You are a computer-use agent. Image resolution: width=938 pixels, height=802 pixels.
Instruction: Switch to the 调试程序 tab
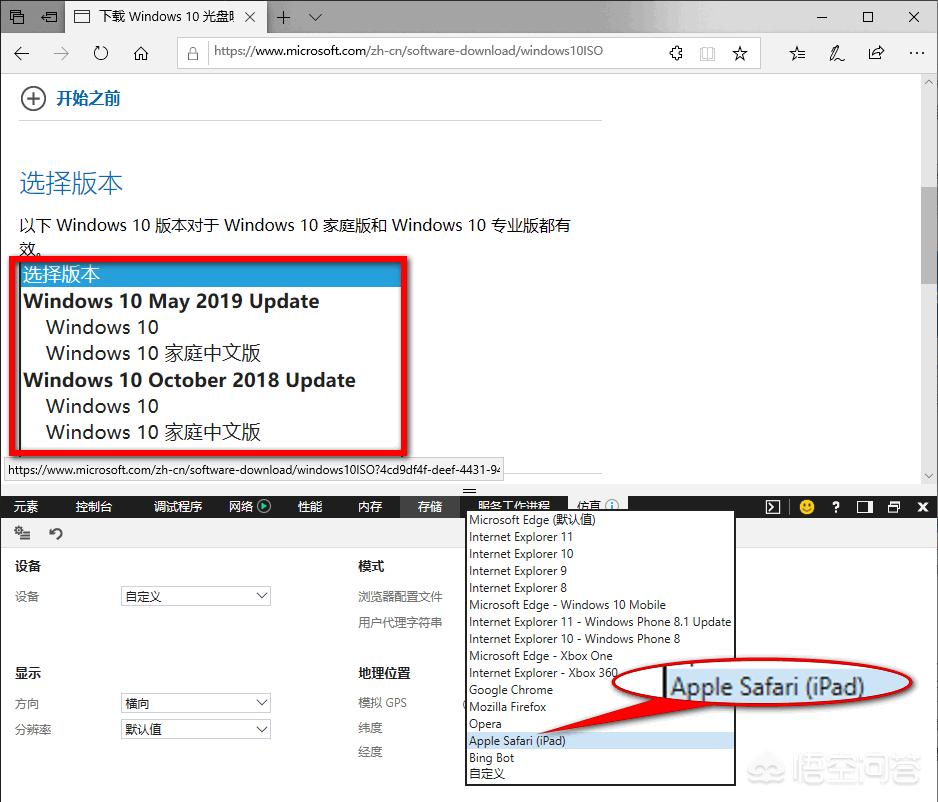coord(178,507)
